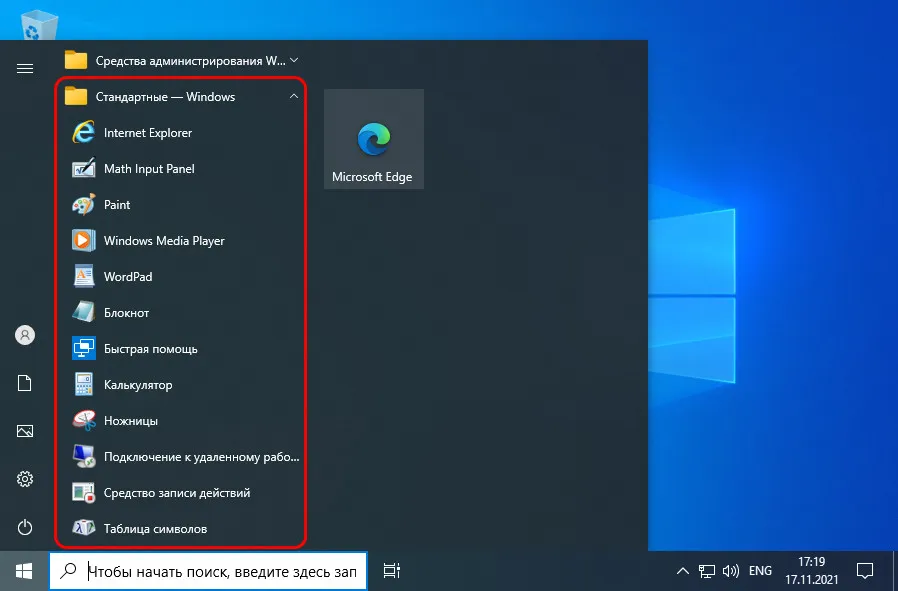Select "Средства администрирования W..." folder label
Image resolution: width=898 pixels, height=591 pixels.
click(x=189, y=61)
